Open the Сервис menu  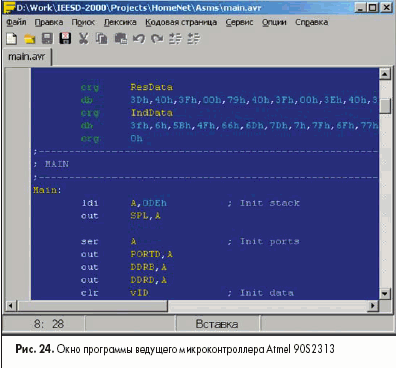coord(239,22)
